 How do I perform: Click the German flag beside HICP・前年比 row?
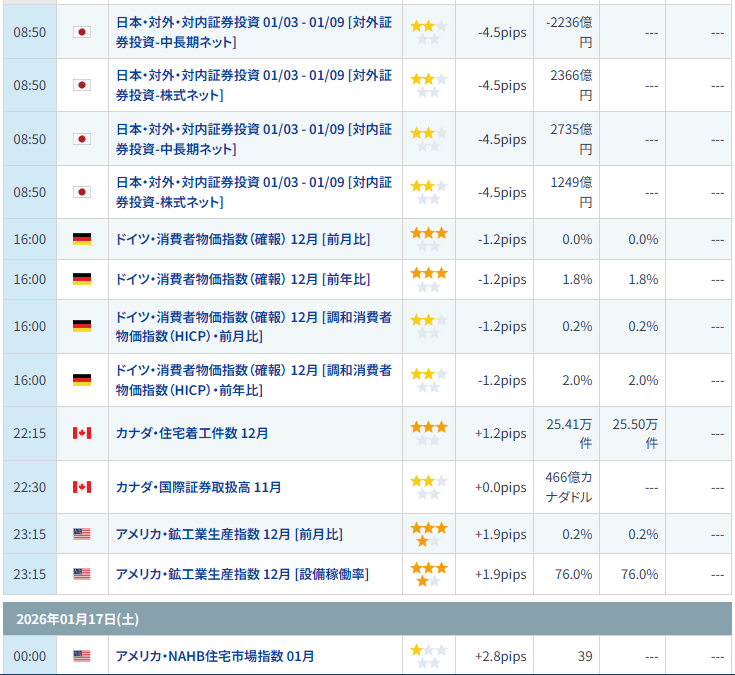tap(82, 380)
